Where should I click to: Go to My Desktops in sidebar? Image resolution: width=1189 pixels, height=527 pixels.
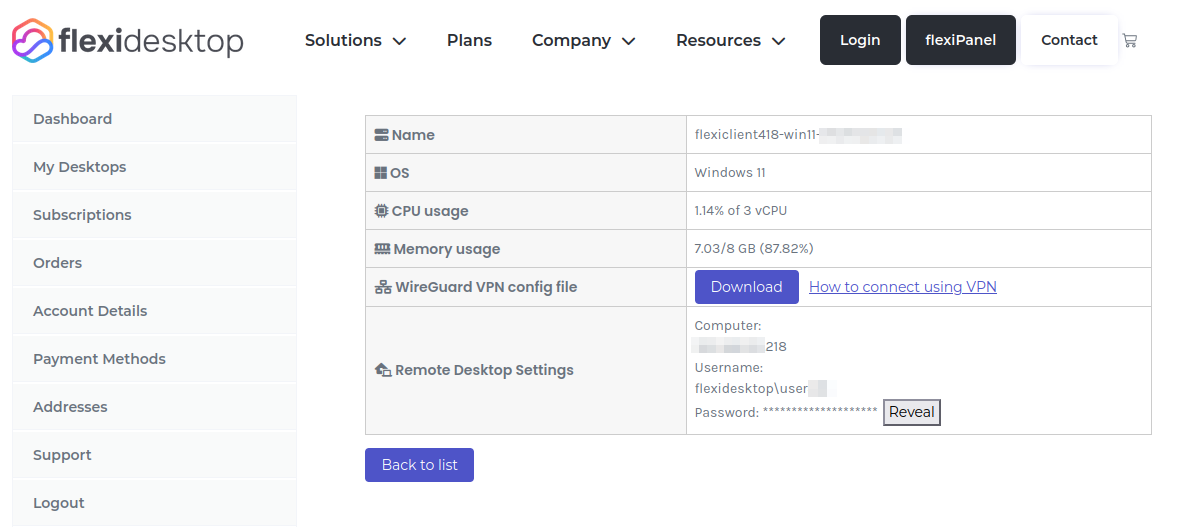(80, 167)
